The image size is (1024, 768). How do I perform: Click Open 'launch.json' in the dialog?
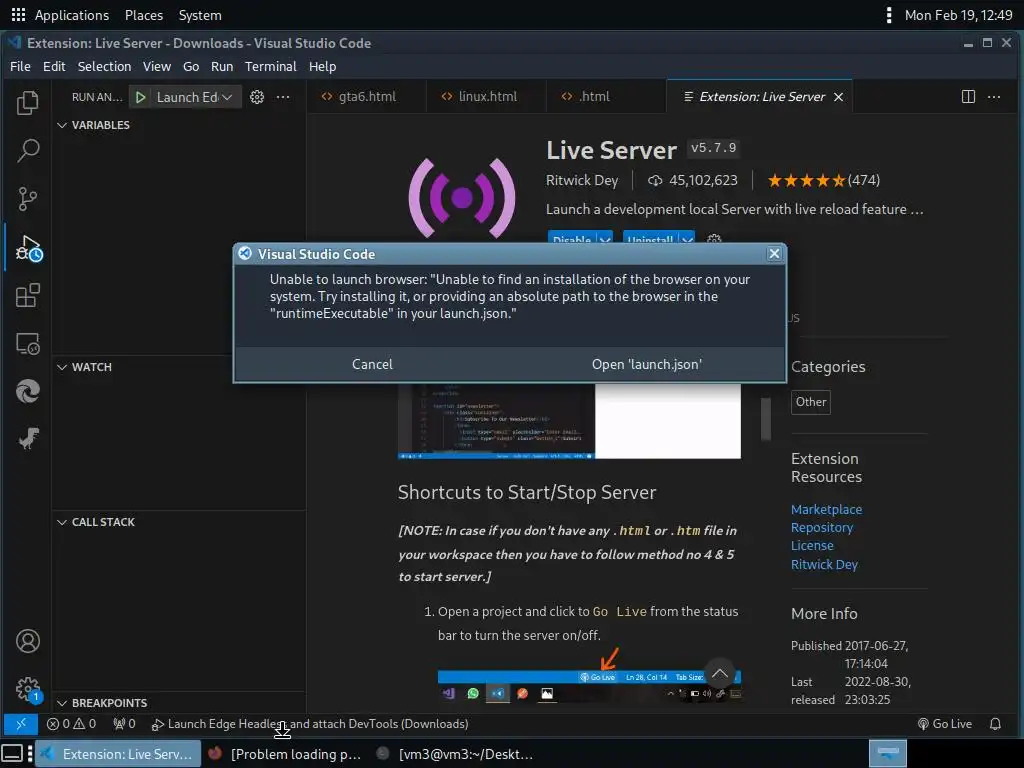pyautogui.click(x=647, y=364)
